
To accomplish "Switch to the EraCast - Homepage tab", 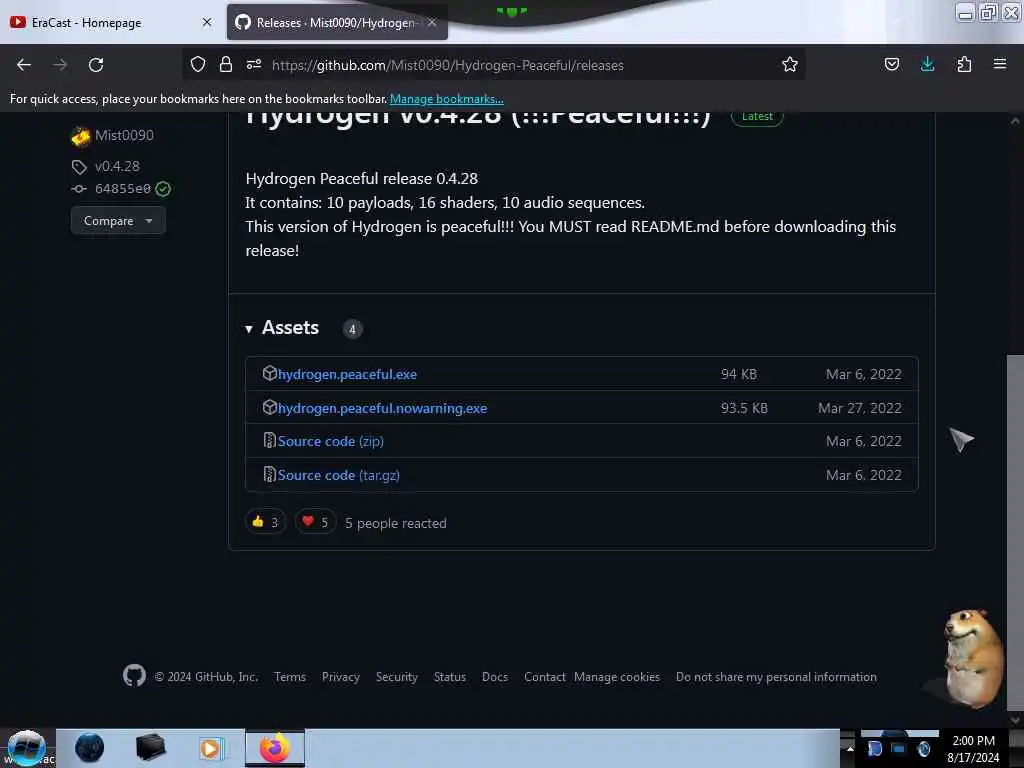I will [112, 22].
